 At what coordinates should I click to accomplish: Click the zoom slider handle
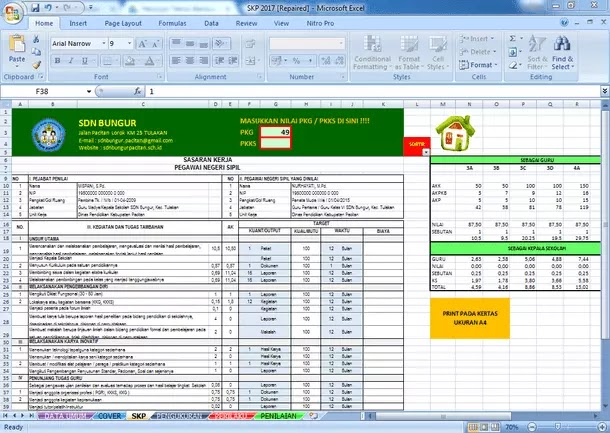(x=557, y=427)
